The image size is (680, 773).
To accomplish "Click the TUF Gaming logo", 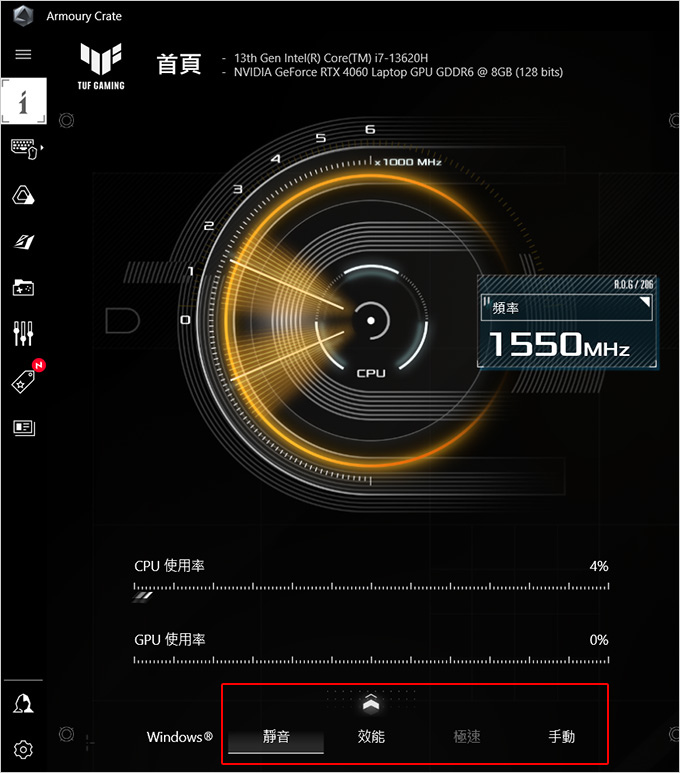I will point(101,67).
